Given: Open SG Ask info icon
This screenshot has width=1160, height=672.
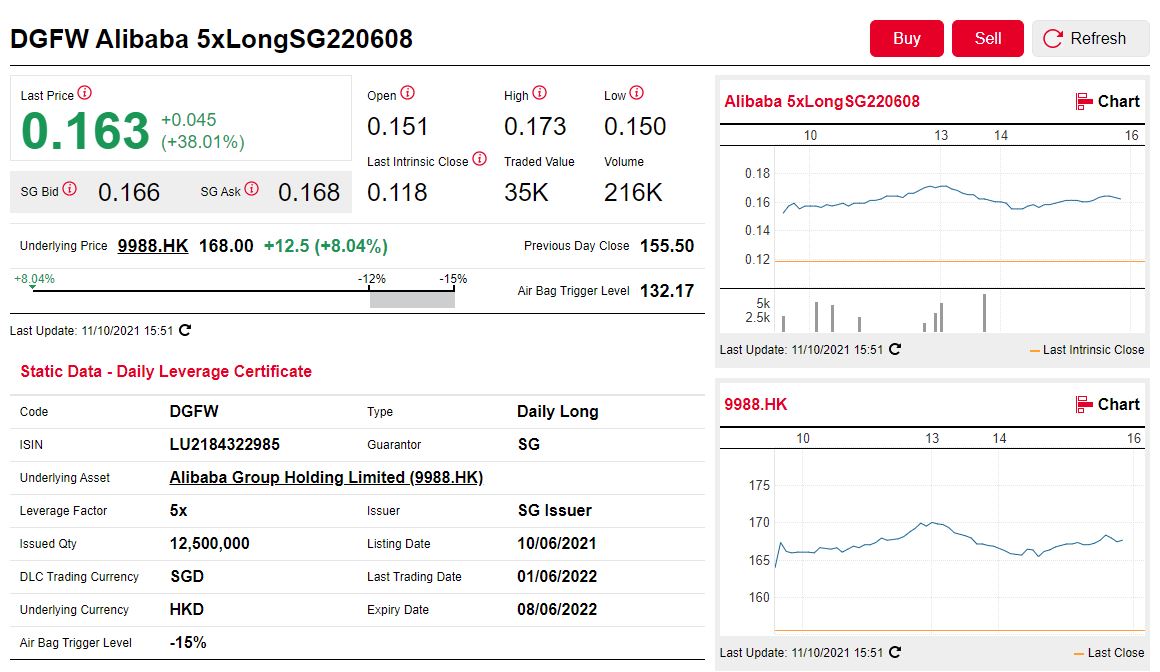Looking at the screenshot, I should (252, 189).
